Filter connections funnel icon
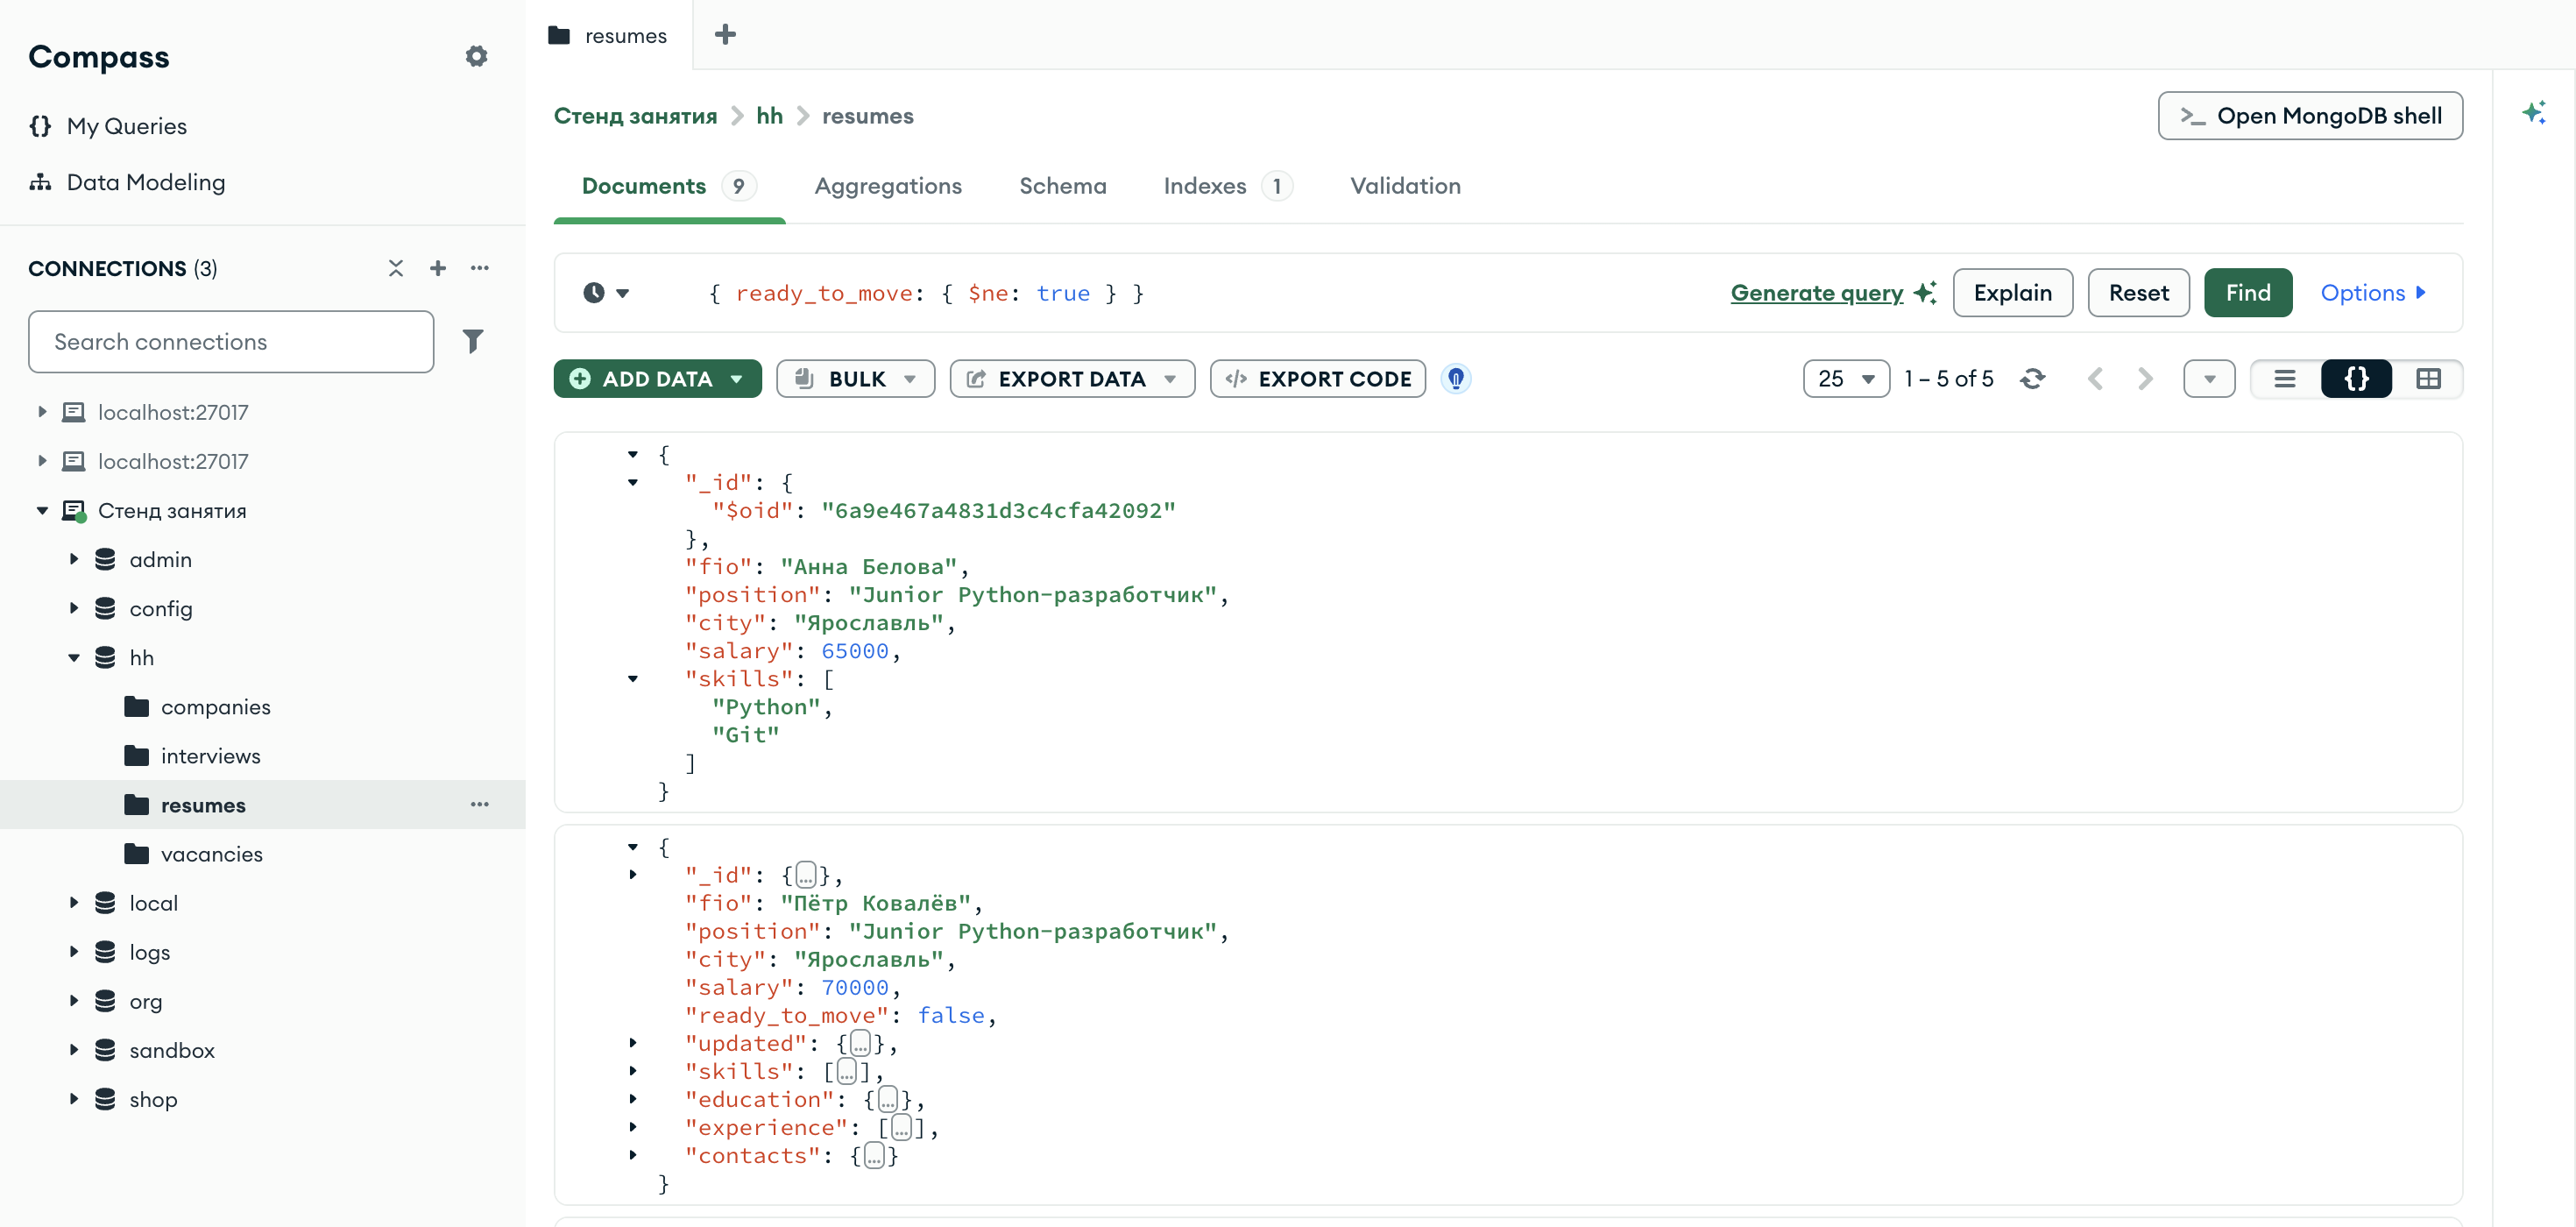2576x1227 pixels. (473, 342)
